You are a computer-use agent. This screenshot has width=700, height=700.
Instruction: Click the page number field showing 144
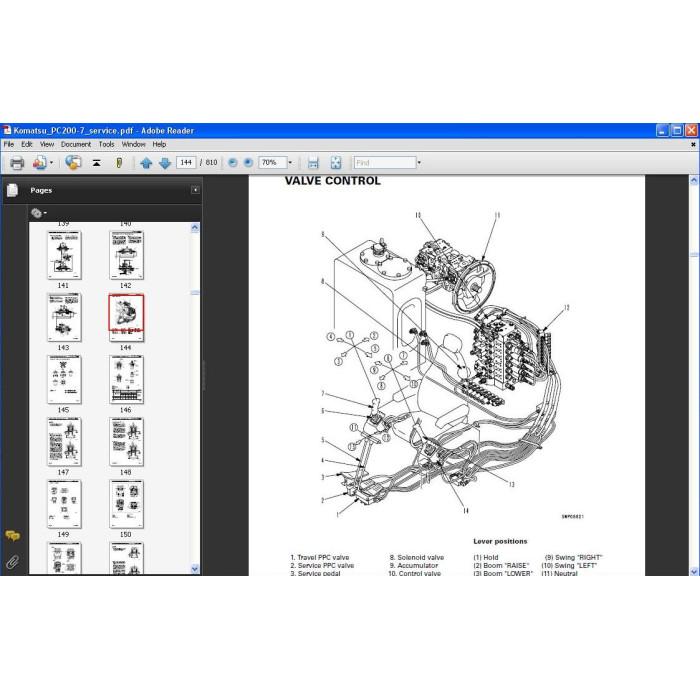pyautogui.click(x=186, y=162)
